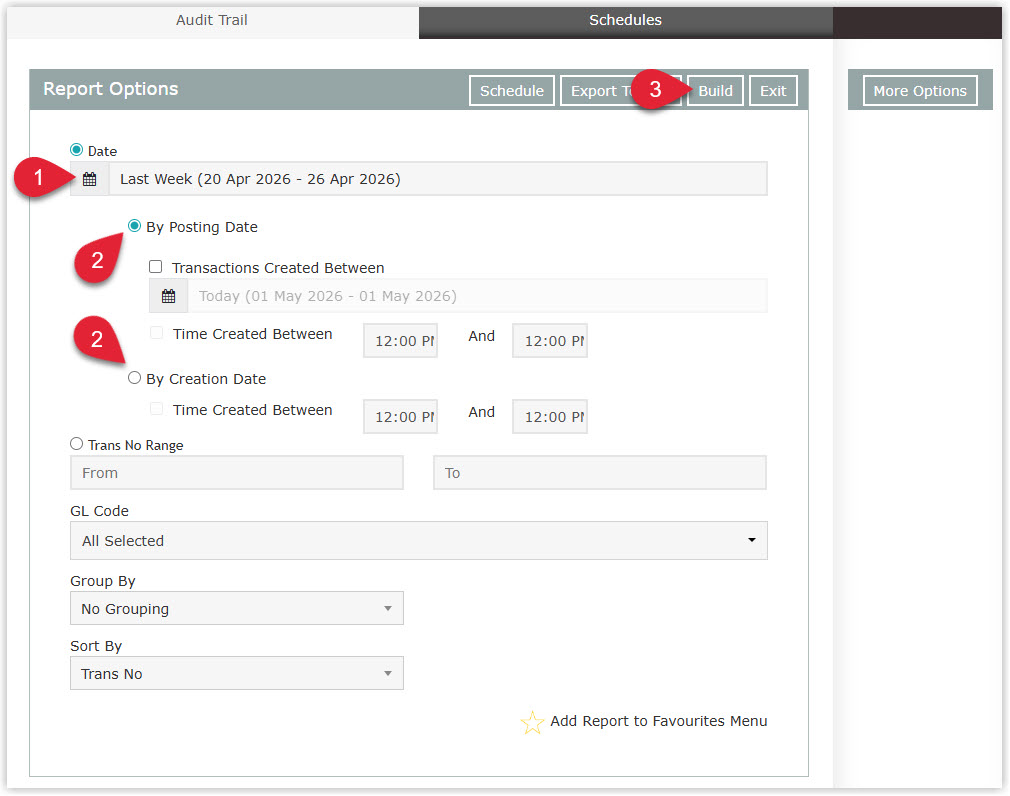Switch to the Audit Trail tab

212,20
